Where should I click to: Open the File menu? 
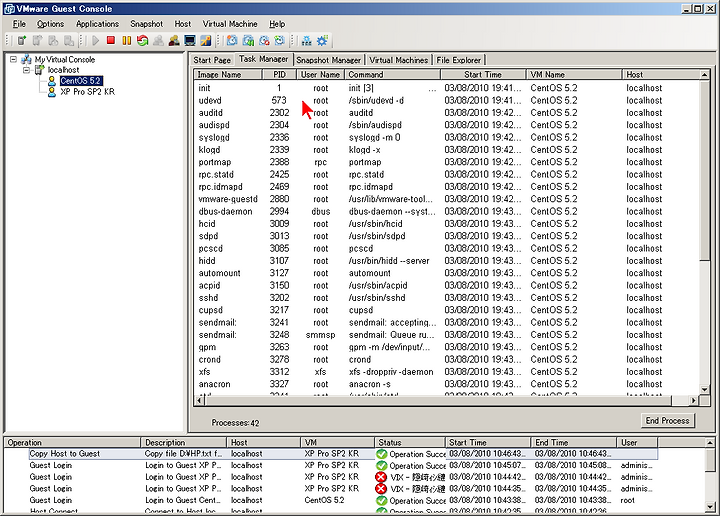click(x=19, y=24)
